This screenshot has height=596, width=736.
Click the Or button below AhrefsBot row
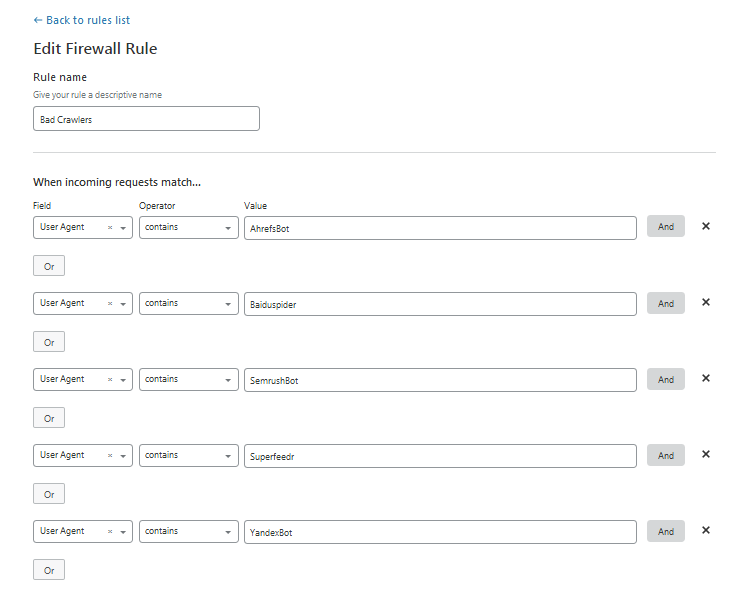[x=48, y=266]
